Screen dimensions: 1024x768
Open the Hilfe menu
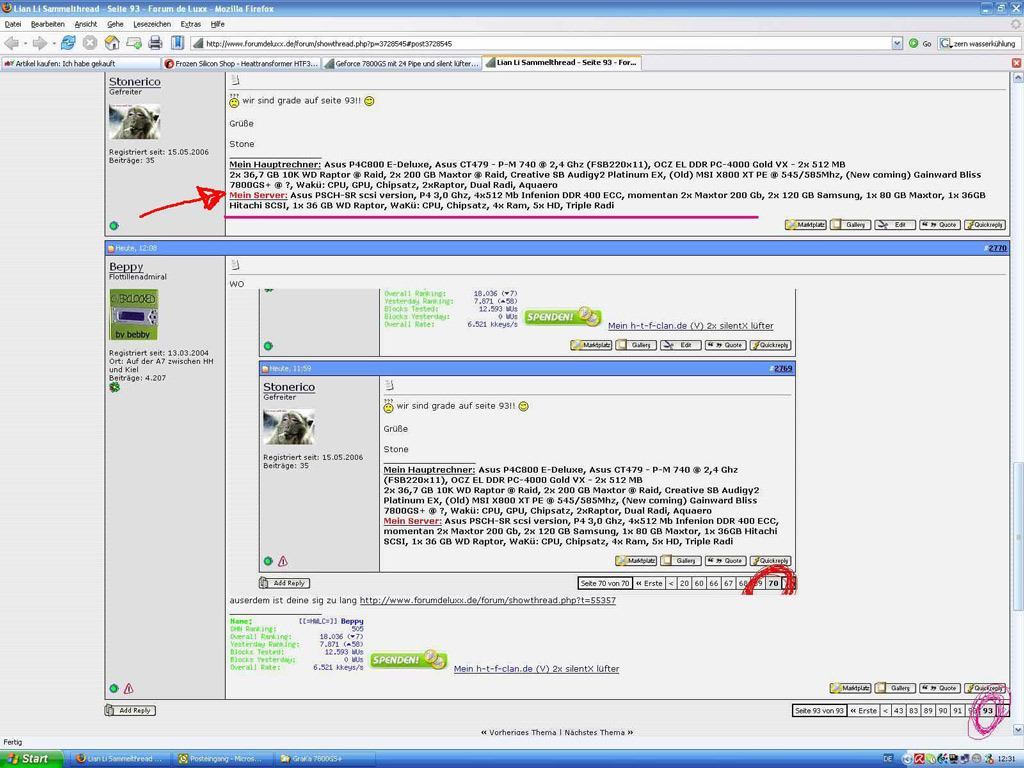coord(217,24)
